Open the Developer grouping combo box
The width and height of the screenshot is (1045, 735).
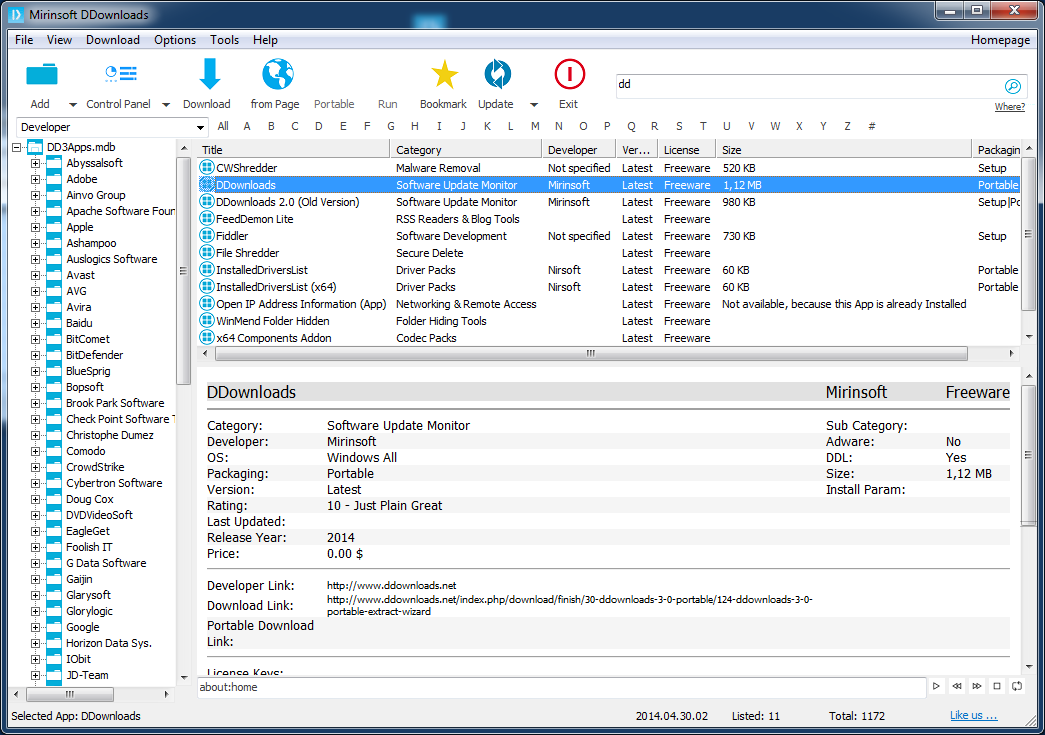click(x=111, y=127)
